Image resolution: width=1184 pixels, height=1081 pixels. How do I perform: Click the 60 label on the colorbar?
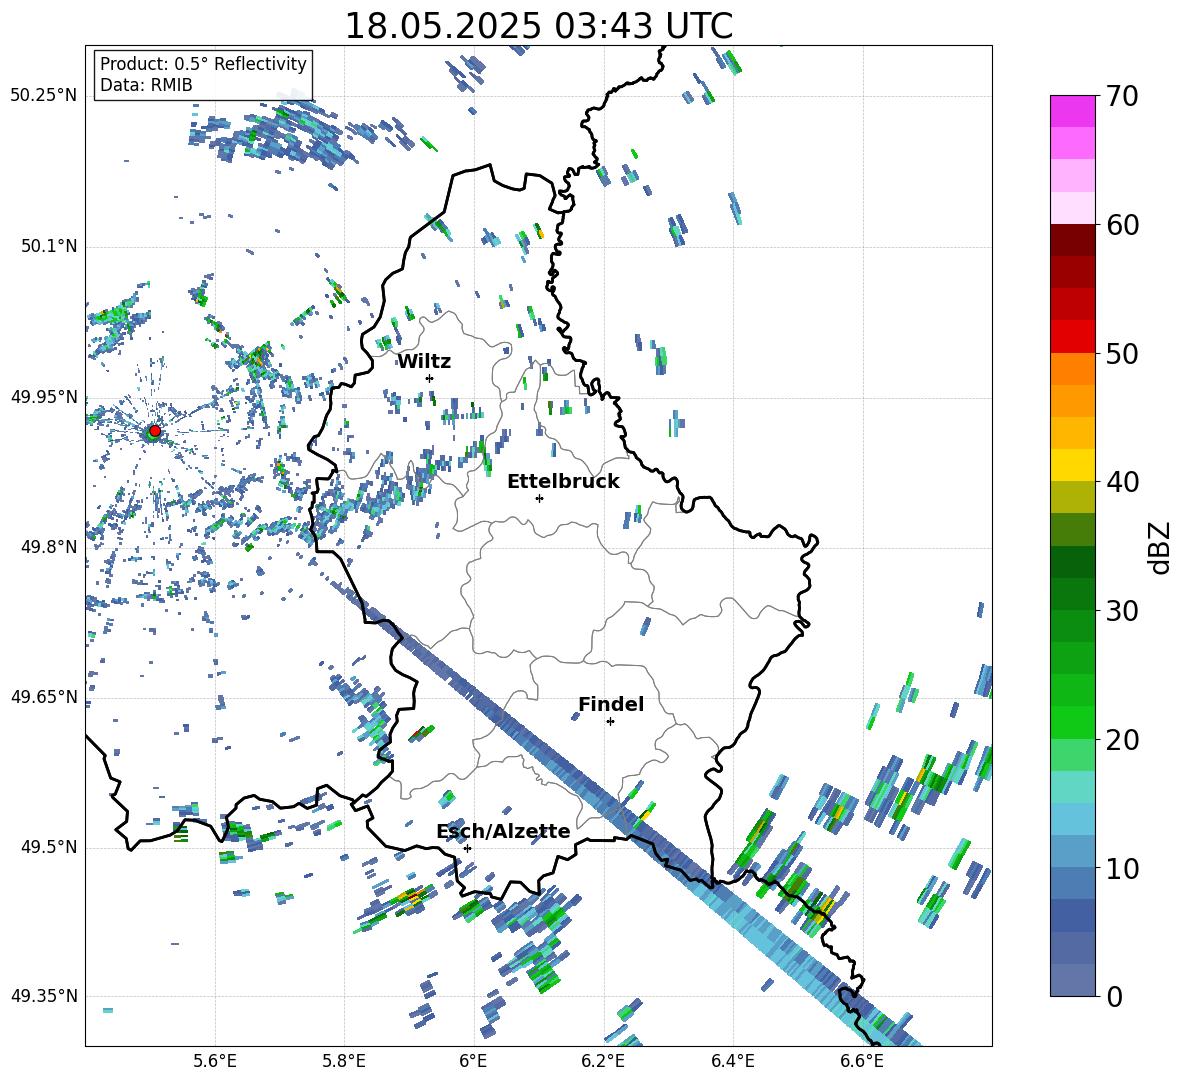coord(1121,225)
